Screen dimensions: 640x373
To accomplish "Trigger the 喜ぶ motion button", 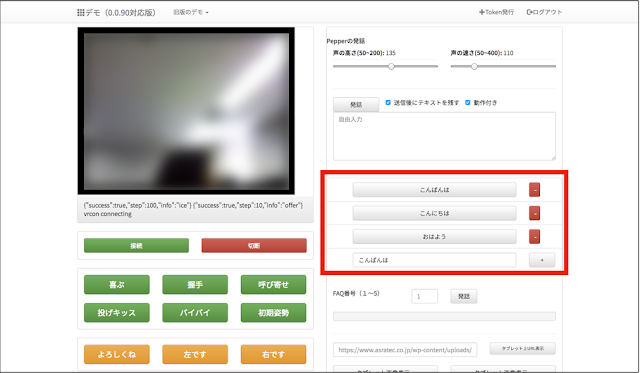I will pos(117,284).
